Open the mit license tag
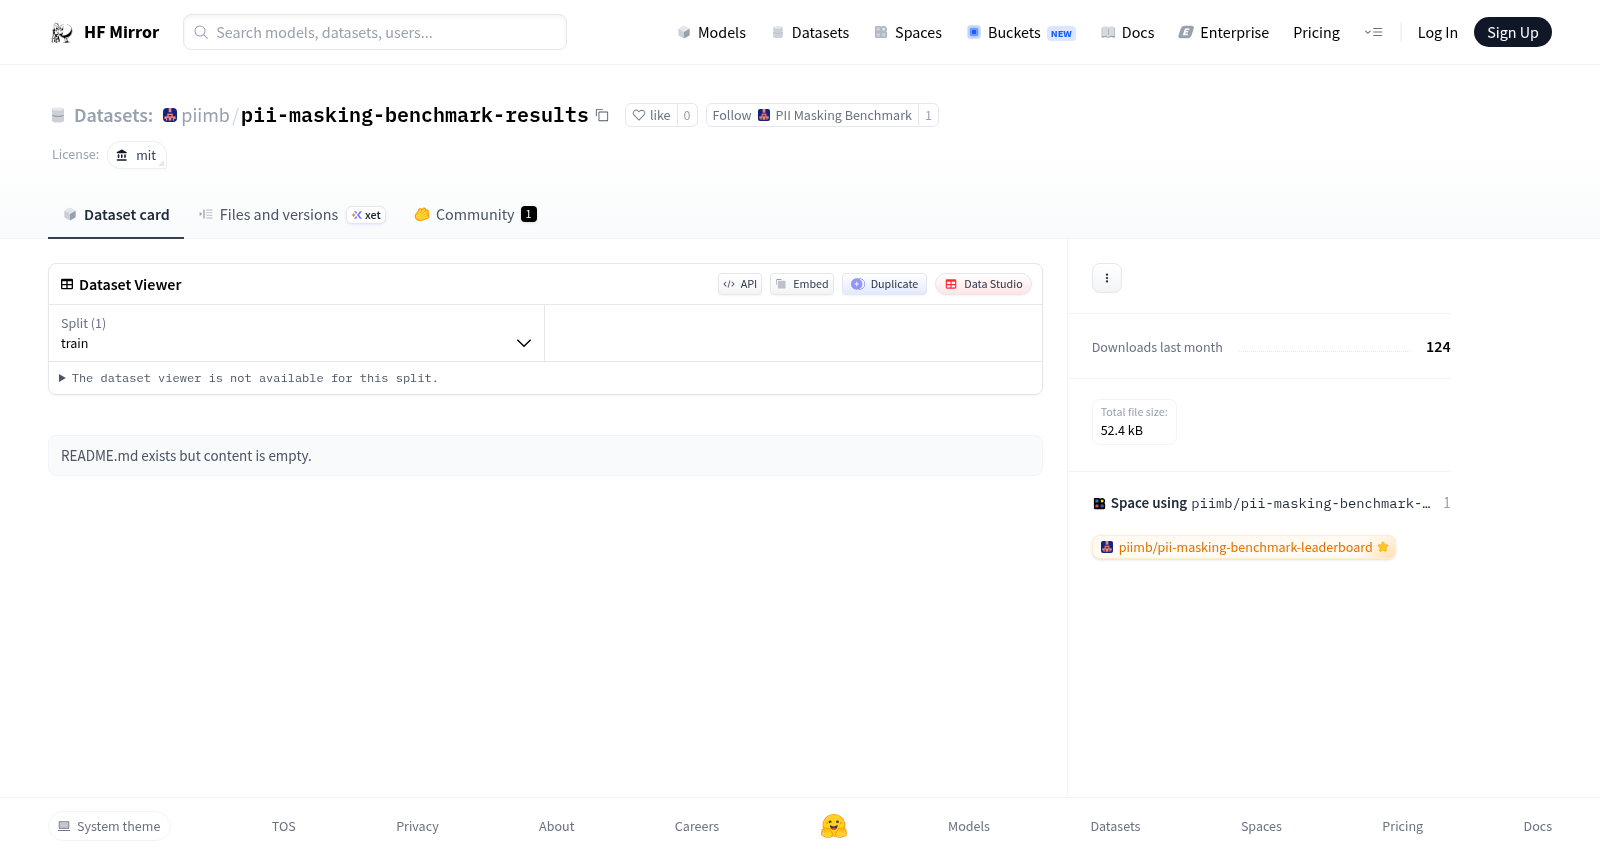This screenshot has height=861, width=1600. (x=136, y=155)
